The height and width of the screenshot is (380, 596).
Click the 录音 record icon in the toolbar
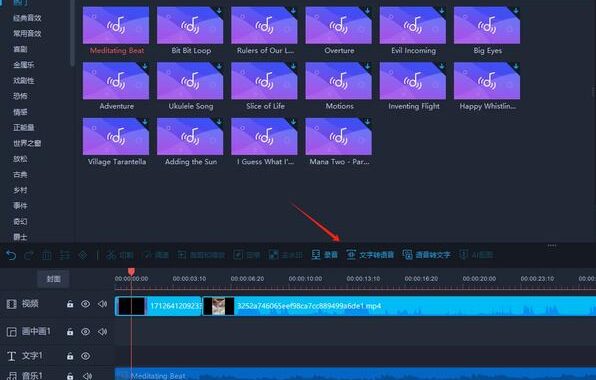(316, 255)
